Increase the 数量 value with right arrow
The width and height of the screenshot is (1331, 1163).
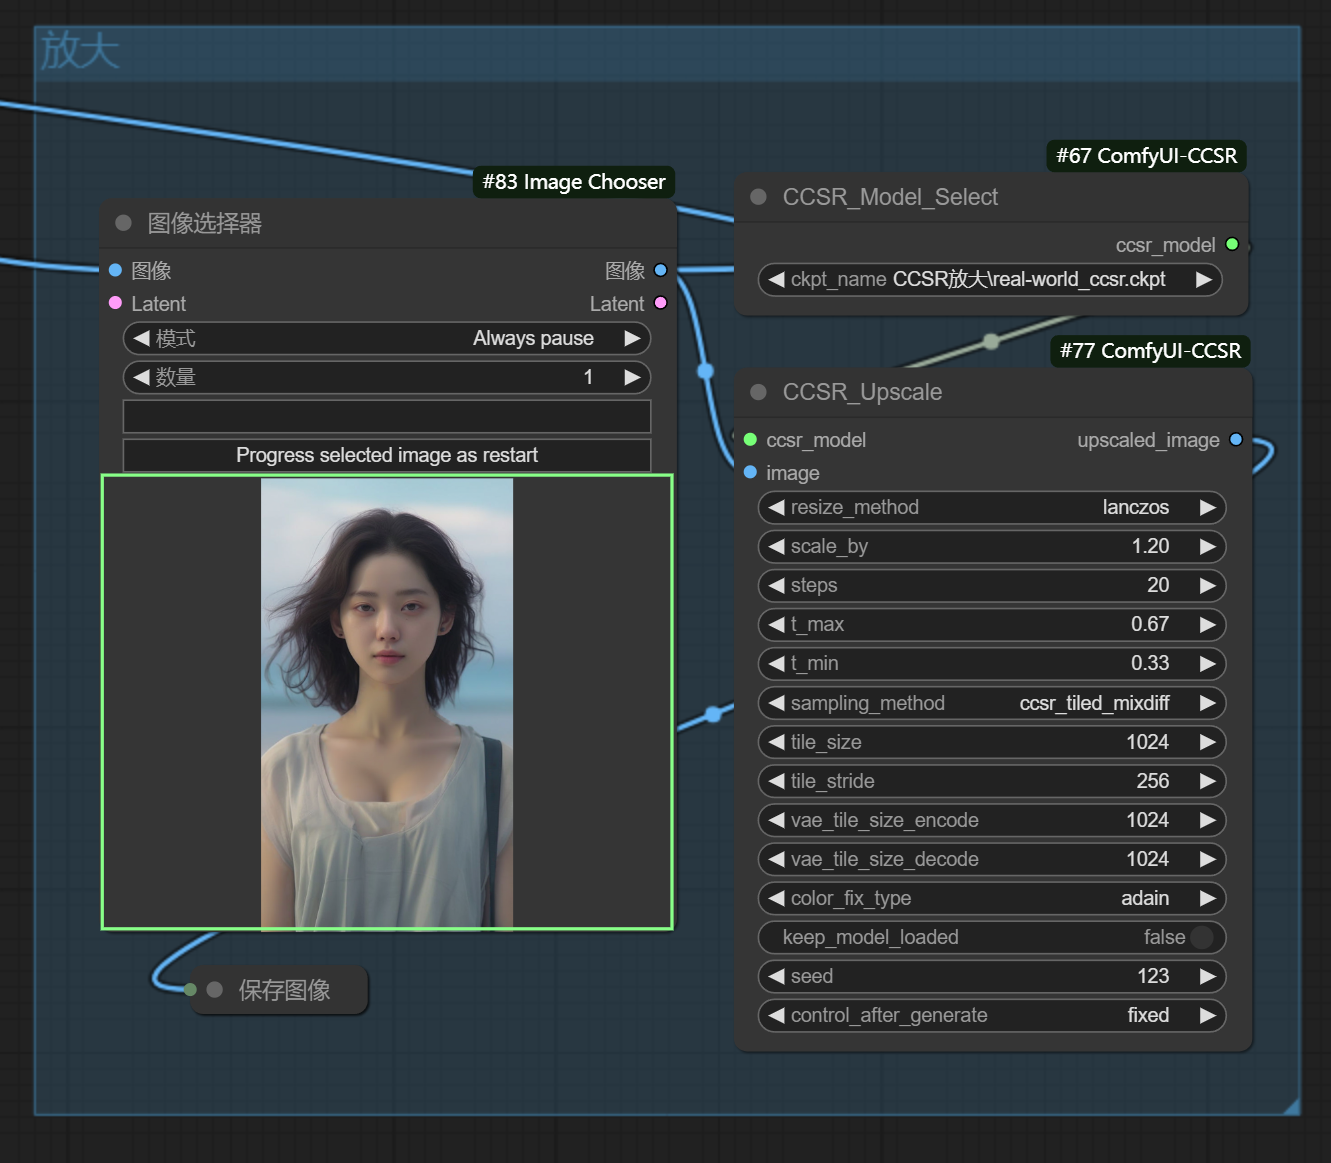click(x=632, y=377)
